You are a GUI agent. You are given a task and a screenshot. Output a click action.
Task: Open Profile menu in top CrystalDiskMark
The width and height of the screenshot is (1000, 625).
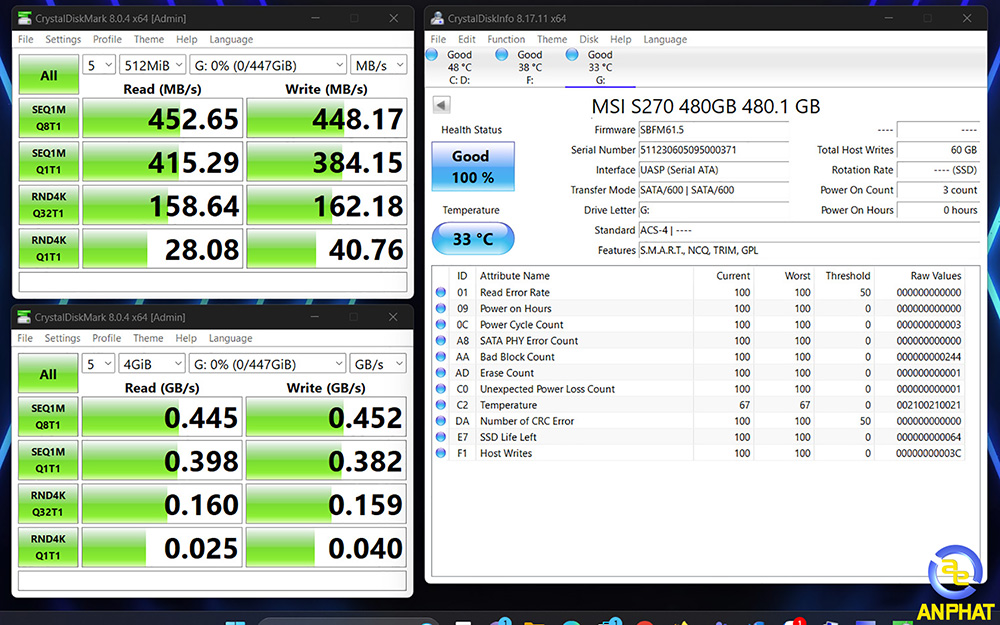click(107, 39)
